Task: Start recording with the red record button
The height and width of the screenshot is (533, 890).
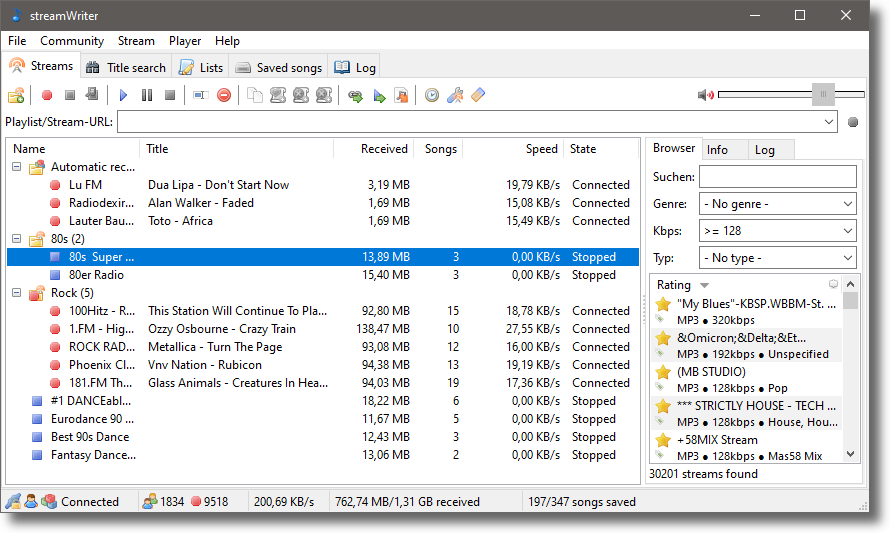Action: 47,95
